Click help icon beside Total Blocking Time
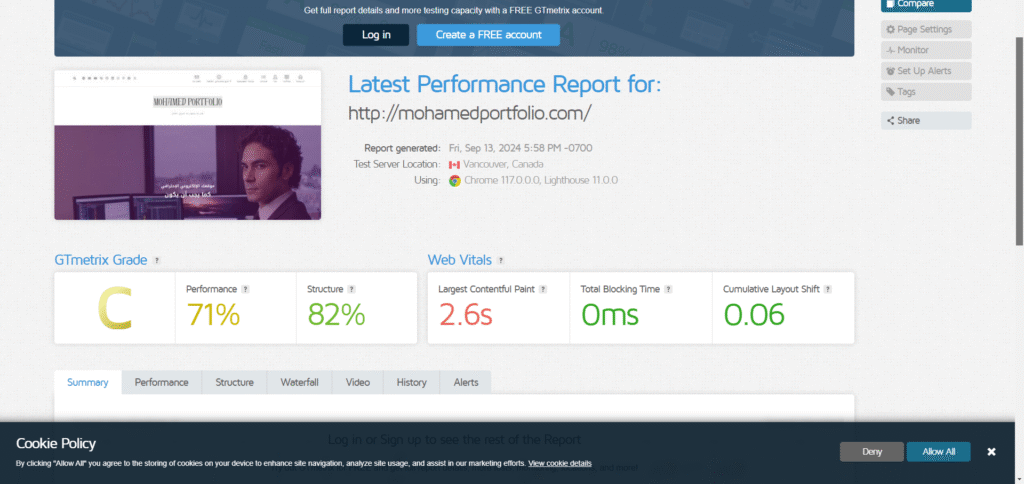The image size is (1024, 484). pos(668,289)
